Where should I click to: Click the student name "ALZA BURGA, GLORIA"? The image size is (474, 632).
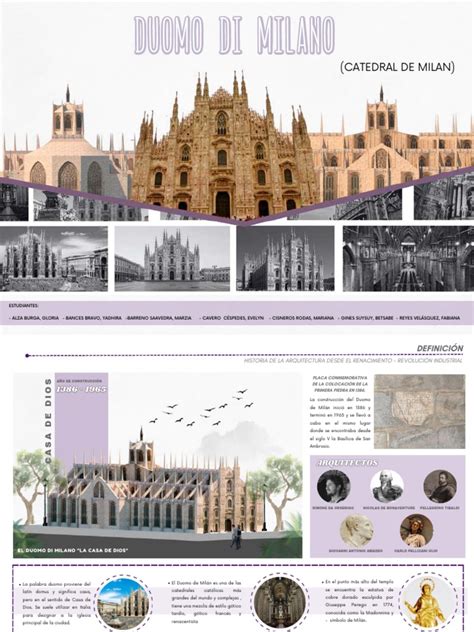34,318
